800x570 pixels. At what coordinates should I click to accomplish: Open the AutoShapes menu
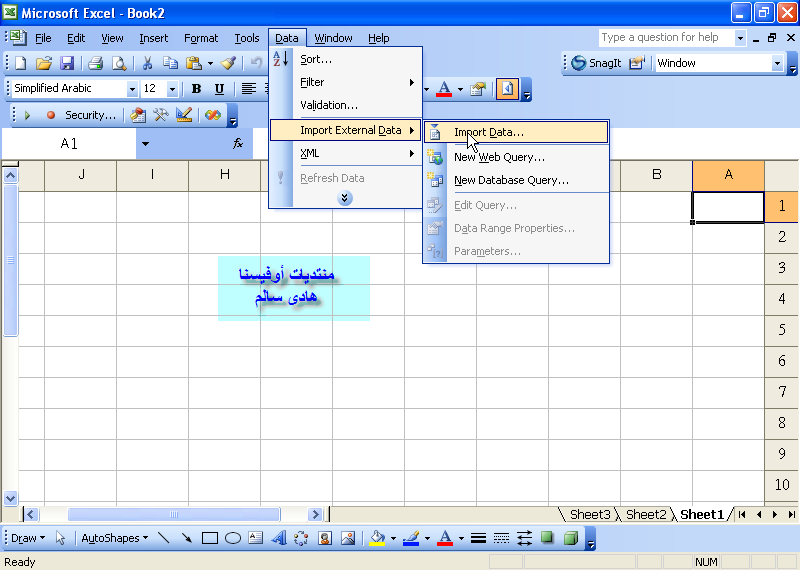click(114, 538)
